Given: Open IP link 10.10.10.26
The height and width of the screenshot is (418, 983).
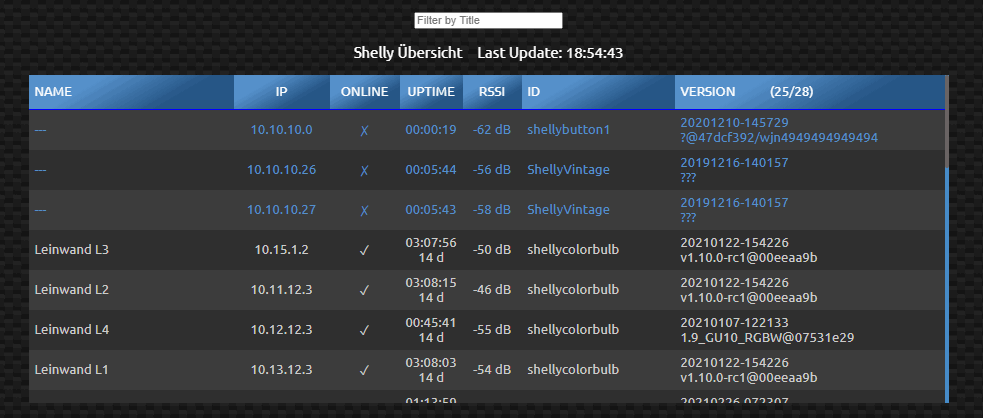Looking at the screenshot, I should coord(281,170).
